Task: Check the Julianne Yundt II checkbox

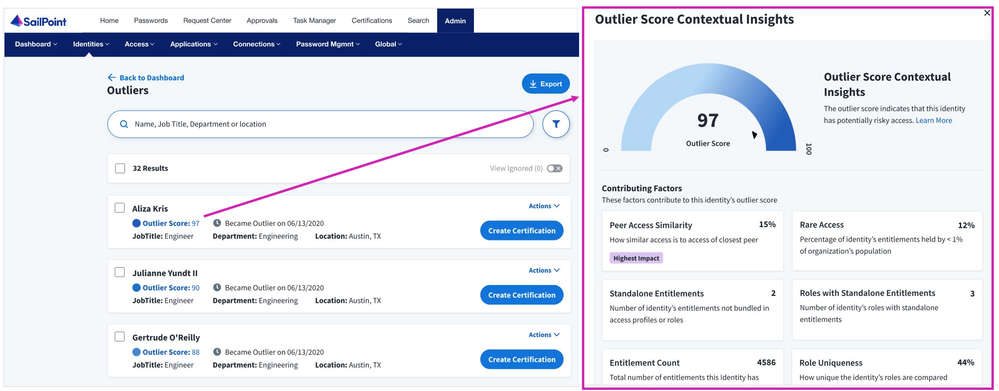Action: click(x=119, y=272)
